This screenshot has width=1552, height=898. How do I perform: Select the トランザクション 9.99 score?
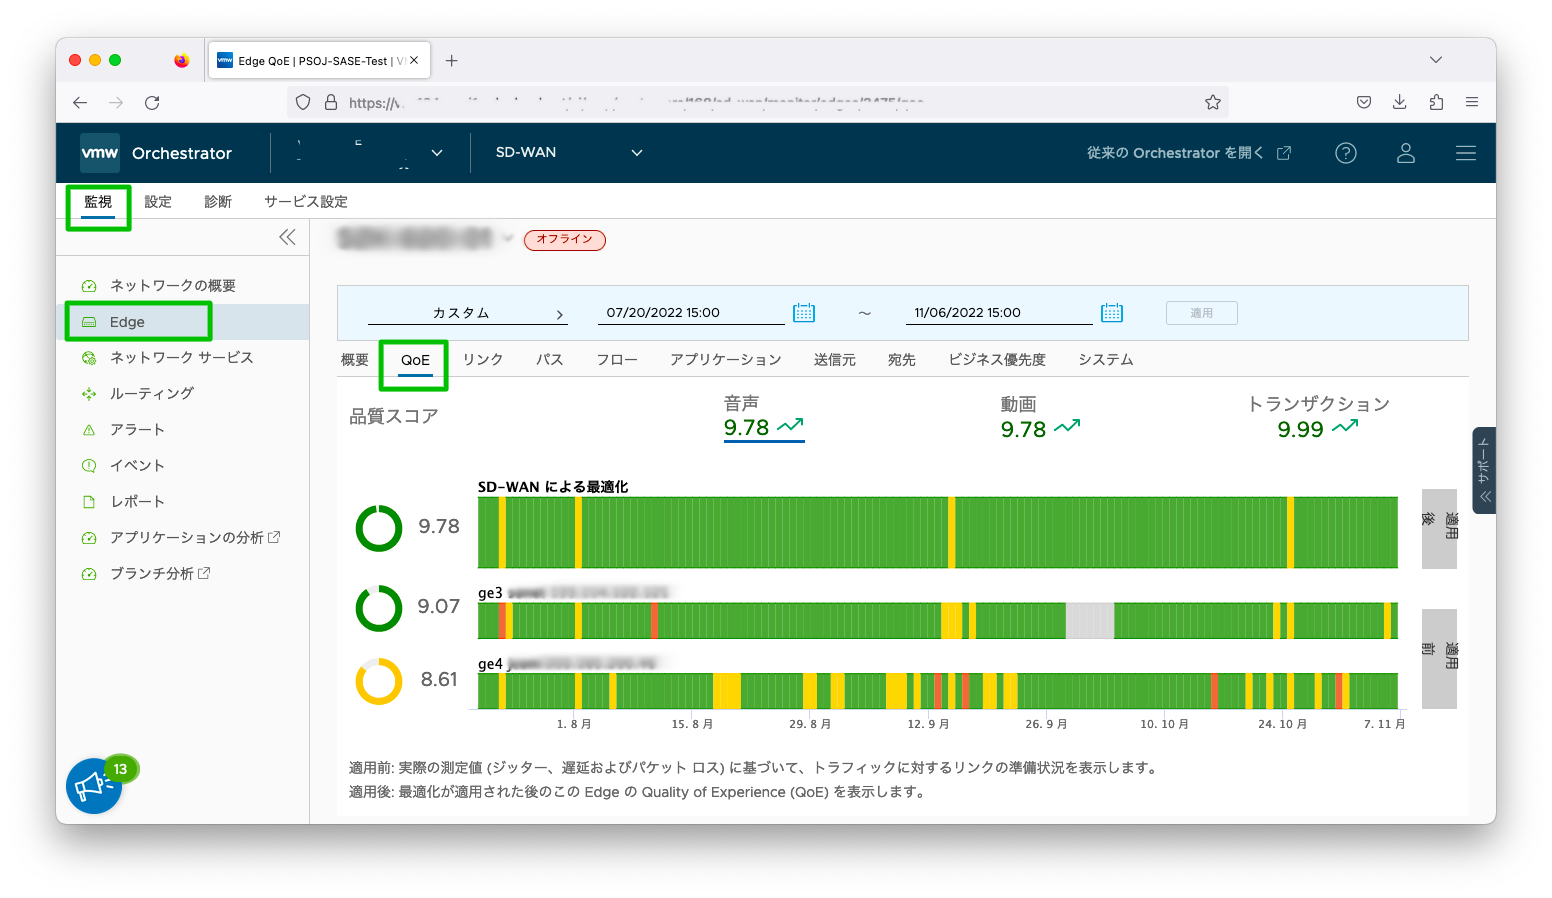point(1318,417)
